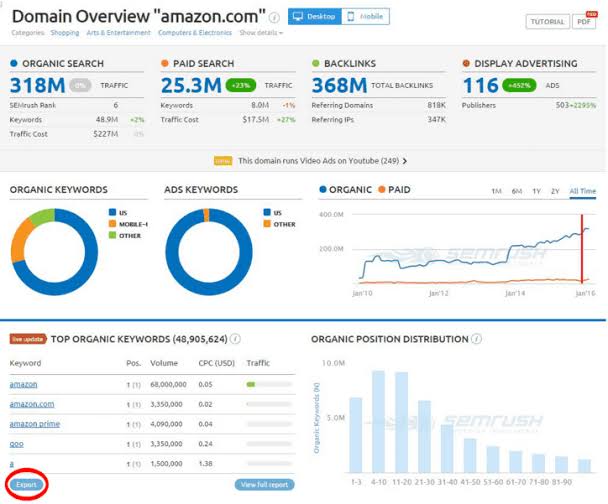
Task: Open the Video Ads on Youtube notice arrow
Action: pyautogui.click(x=405, y=161)
